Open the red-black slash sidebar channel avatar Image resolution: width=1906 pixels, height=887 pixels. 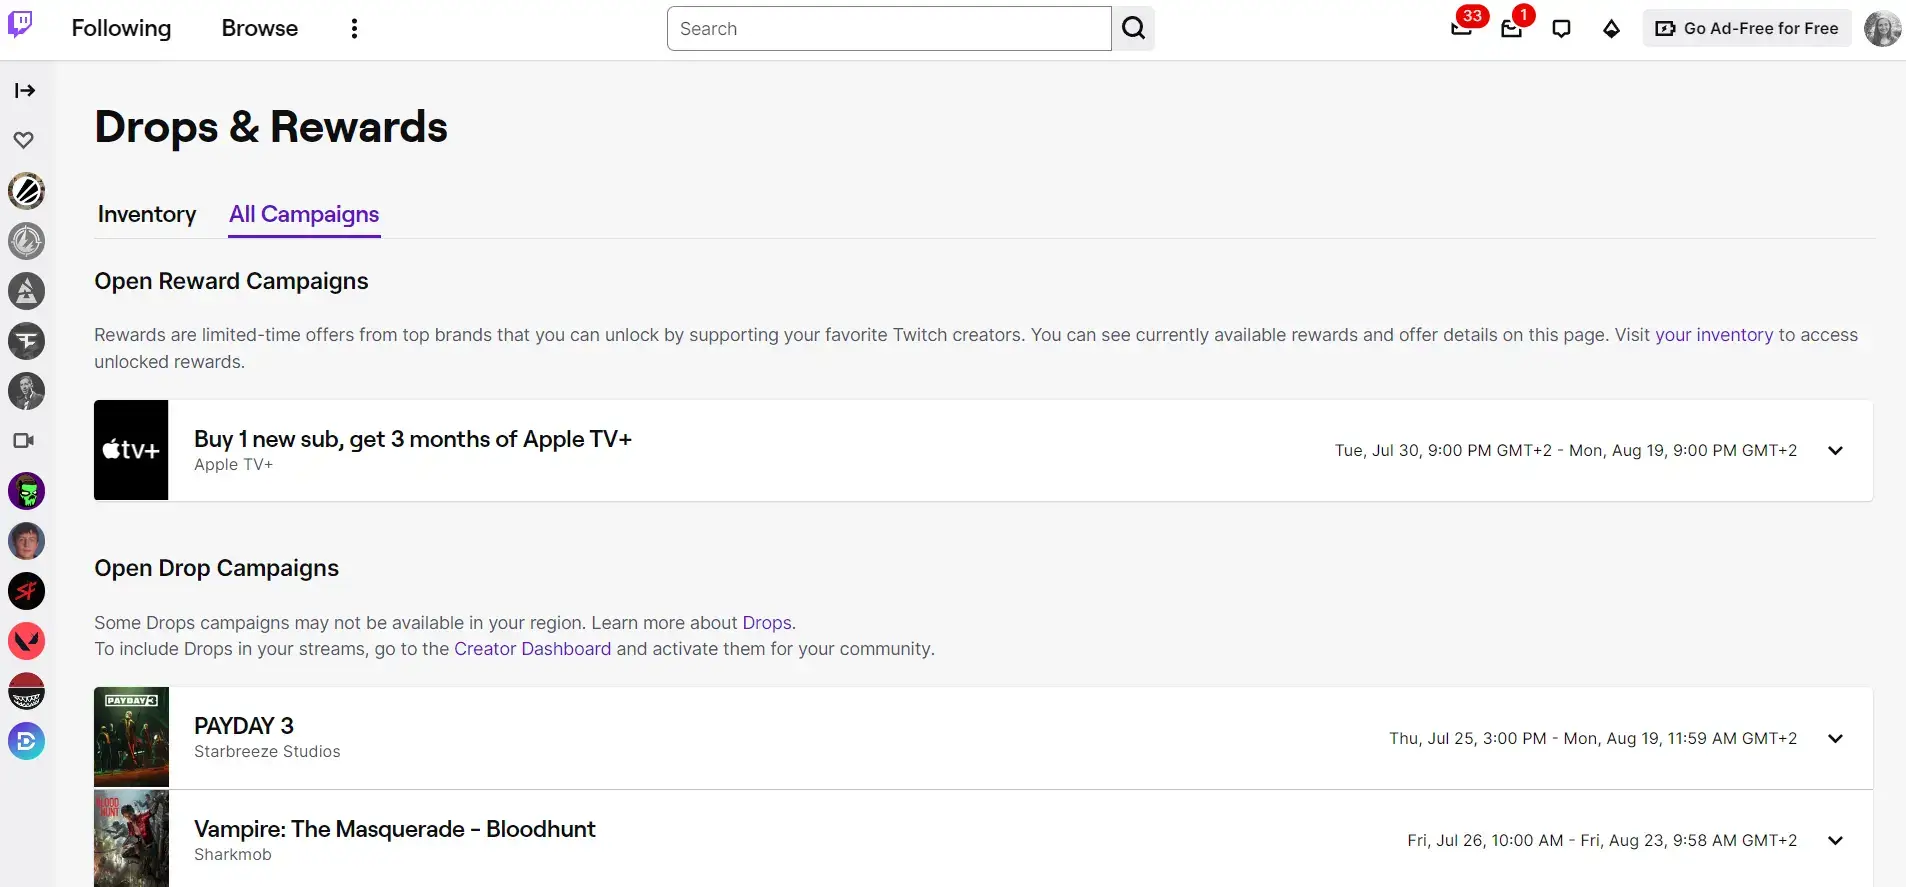tap(27, 591)
